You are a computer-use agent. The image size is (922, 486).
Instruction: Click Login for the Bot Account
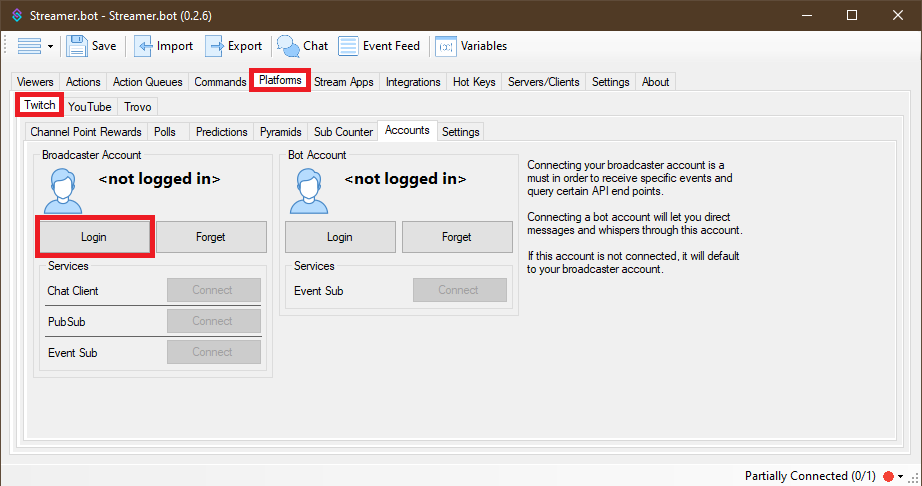click(340, 237)
